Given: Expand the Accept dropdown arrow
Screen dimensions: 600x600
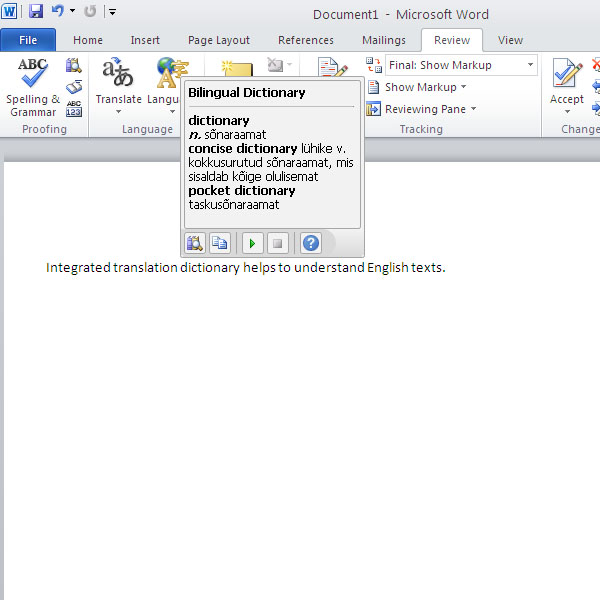Looking at the screenshot, I should pos(567,112).
